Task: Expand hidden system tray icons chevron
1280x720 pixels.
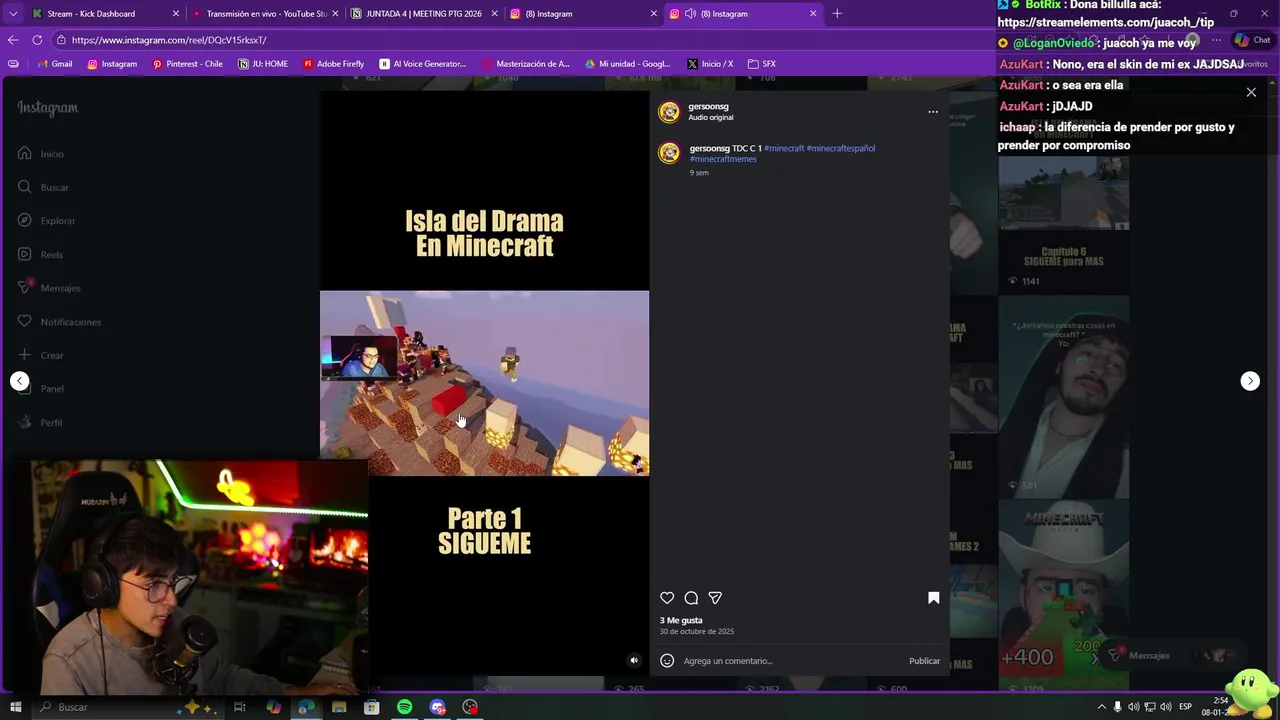Action: point(1102,707)
